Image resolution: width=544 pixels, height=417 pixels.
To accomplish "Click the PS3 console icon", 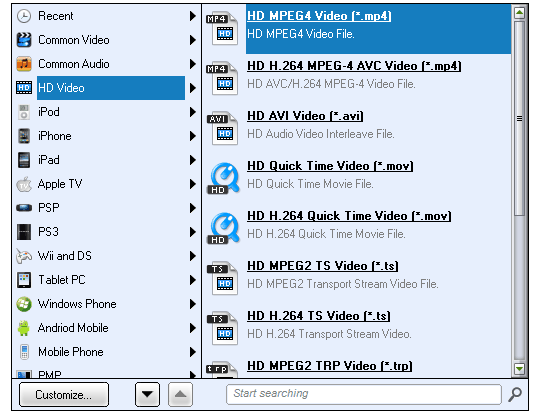I will click(x=24, y=232).
